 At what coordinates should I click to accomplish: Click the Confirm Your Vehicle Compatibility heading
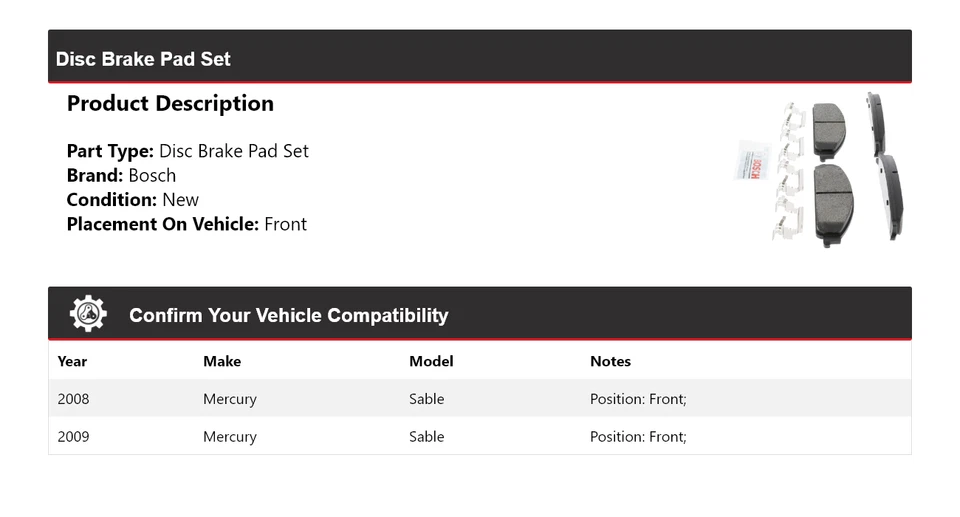pyautogui.click(x=288, y=315)
